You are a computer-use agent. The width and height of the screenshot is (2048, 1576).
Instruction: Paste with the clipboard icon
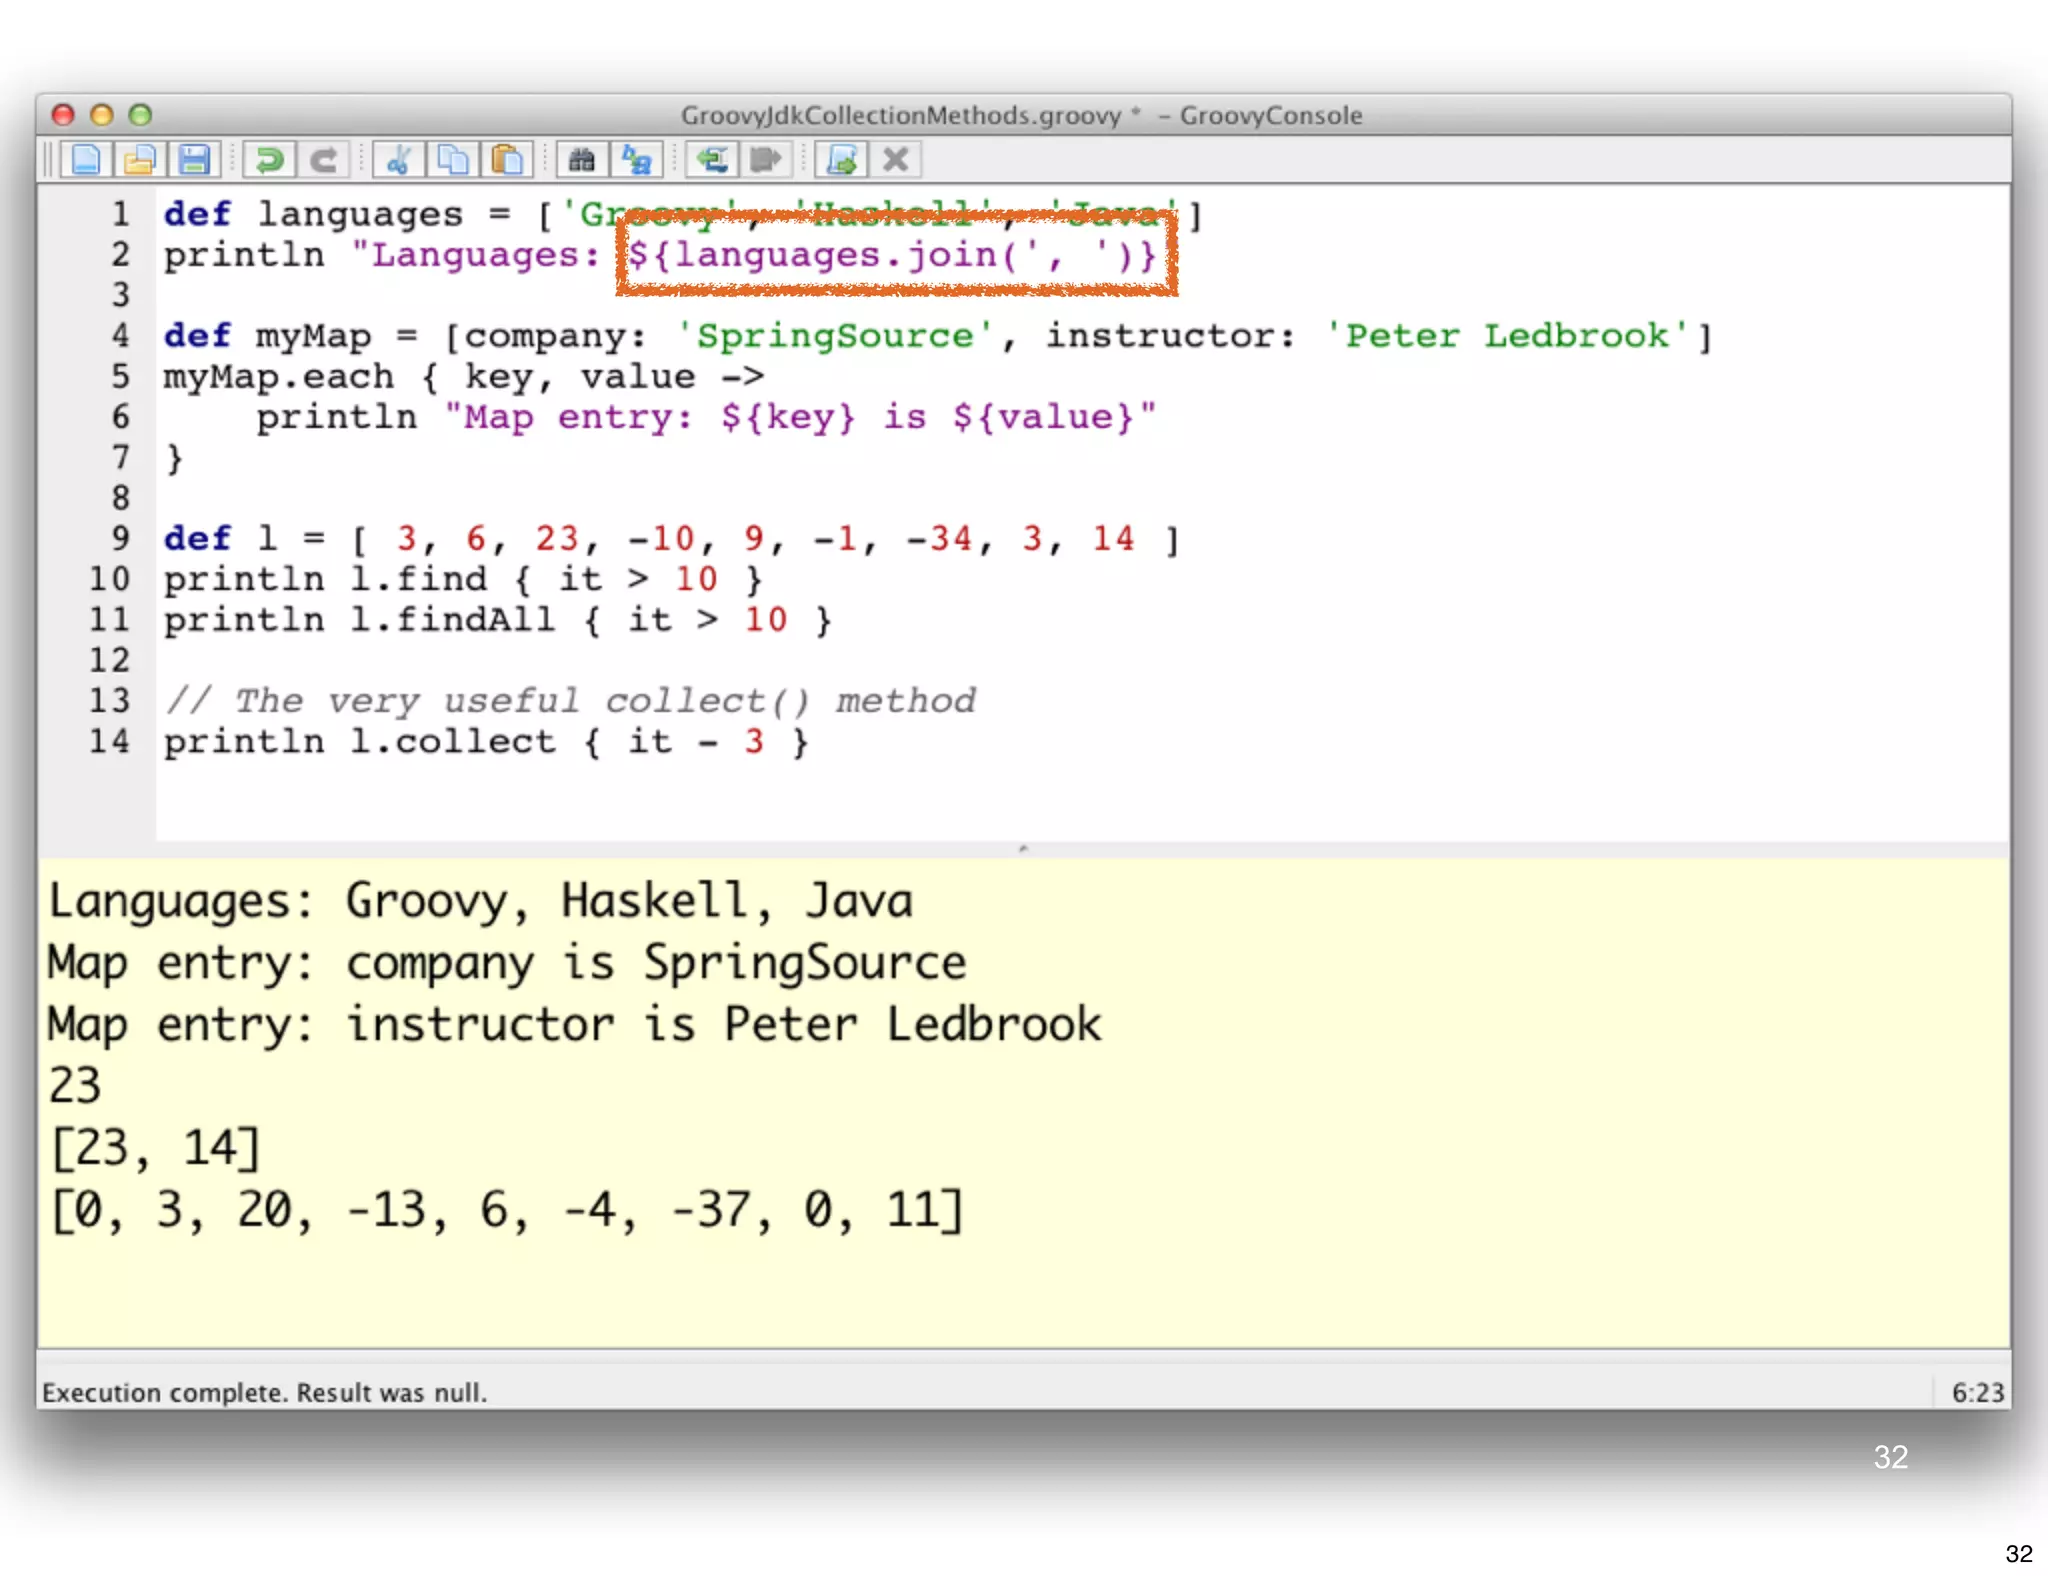[x=507, y=160]
